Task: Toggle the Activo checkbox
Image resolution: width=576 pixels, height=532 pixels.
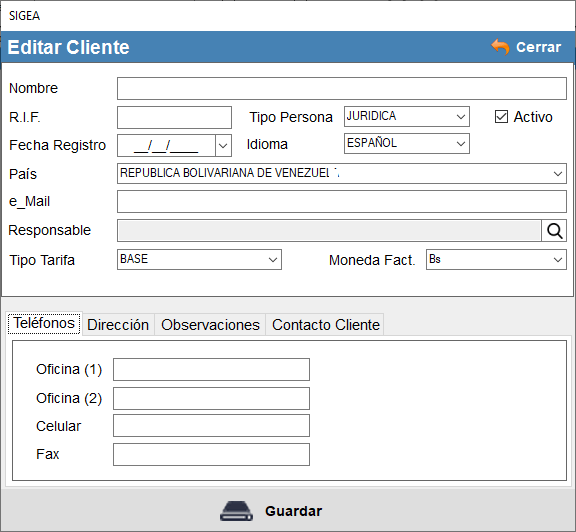Action: point(501,117)
